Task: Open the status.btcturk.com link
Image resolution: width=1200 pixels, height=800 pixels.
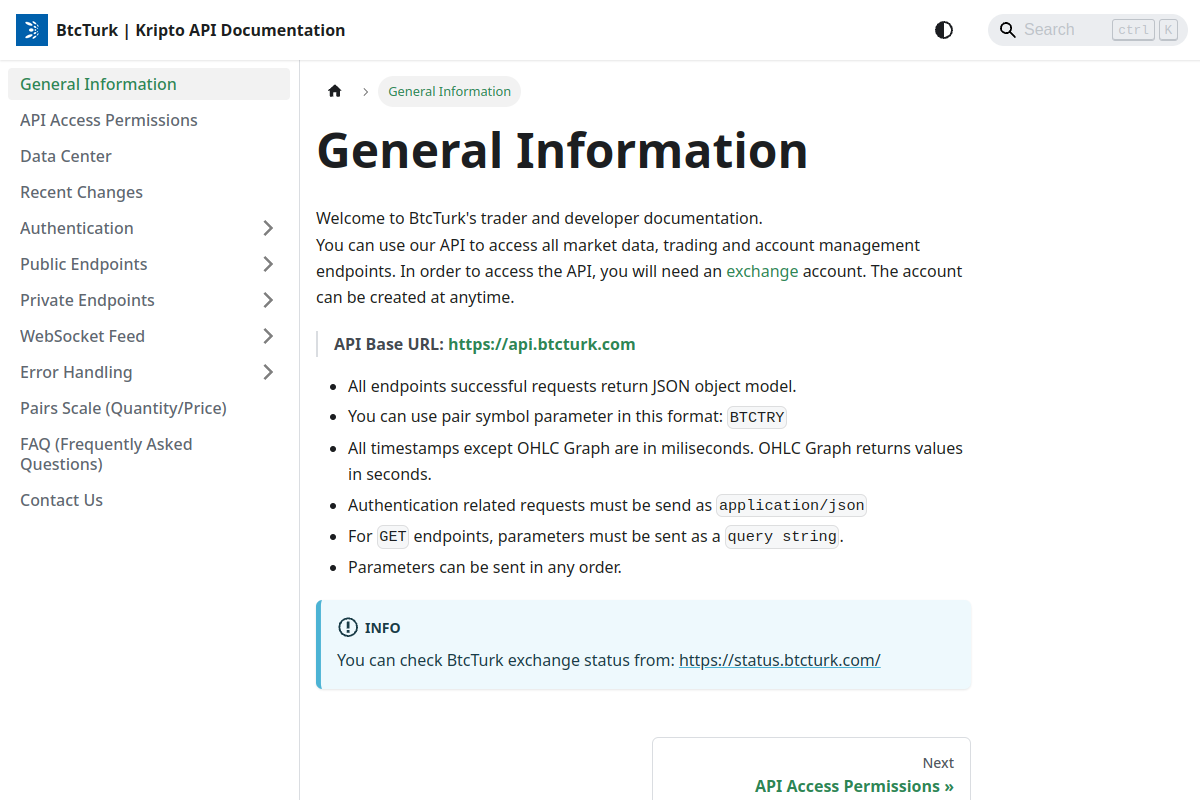Action: [x=780, y=660]
